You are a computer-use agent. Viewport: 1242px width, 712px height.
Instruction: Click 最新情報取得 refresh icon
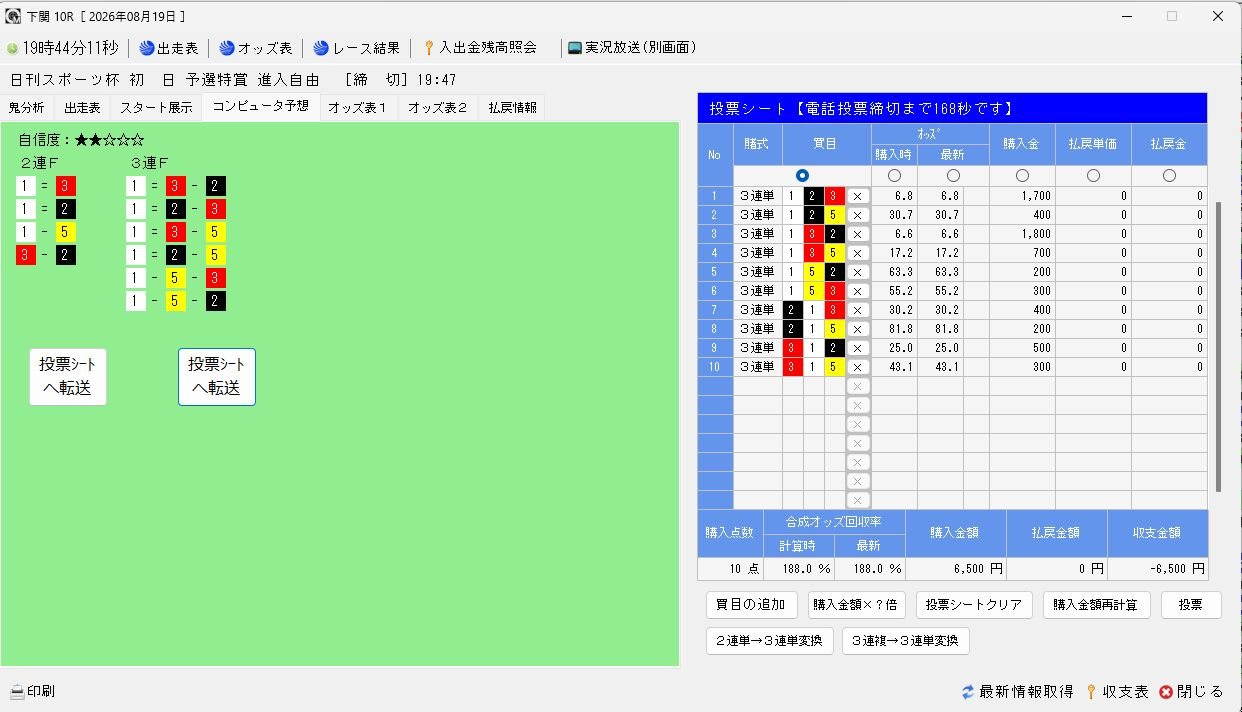[x=967, y=692]
